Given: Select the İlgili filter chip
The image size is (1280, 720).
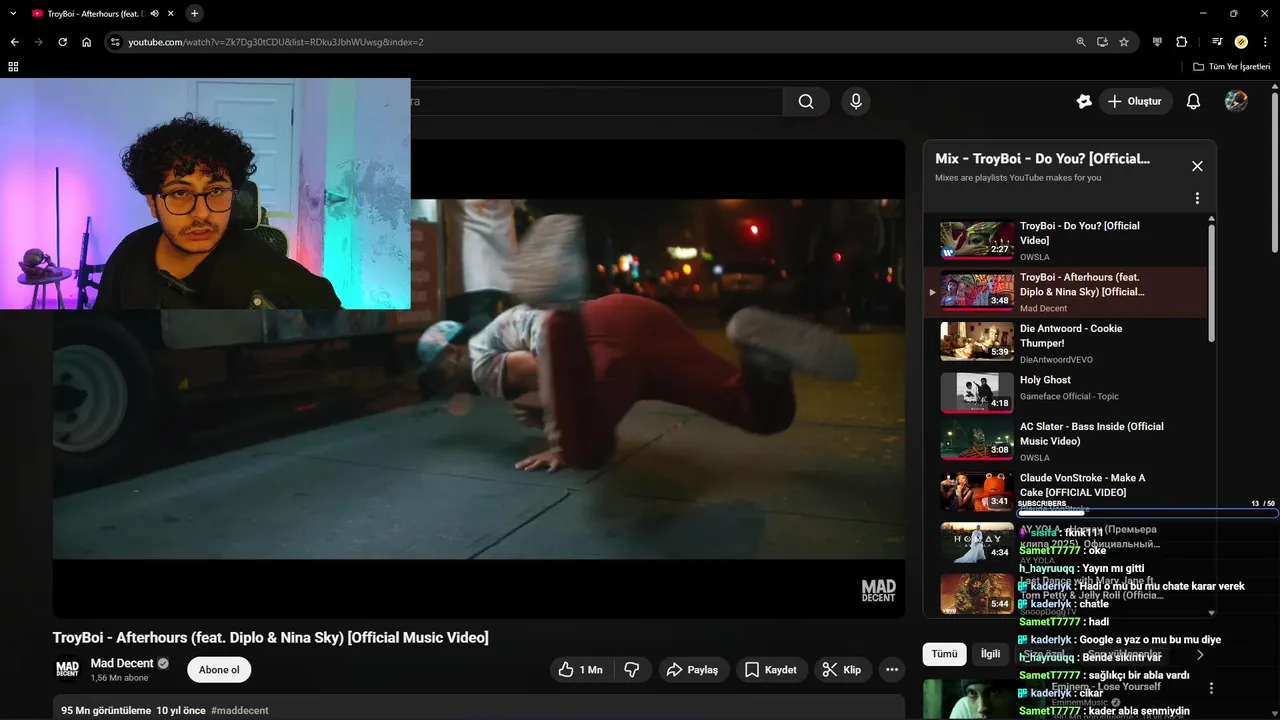Looking at the screenshot, I should click(990, 654).
